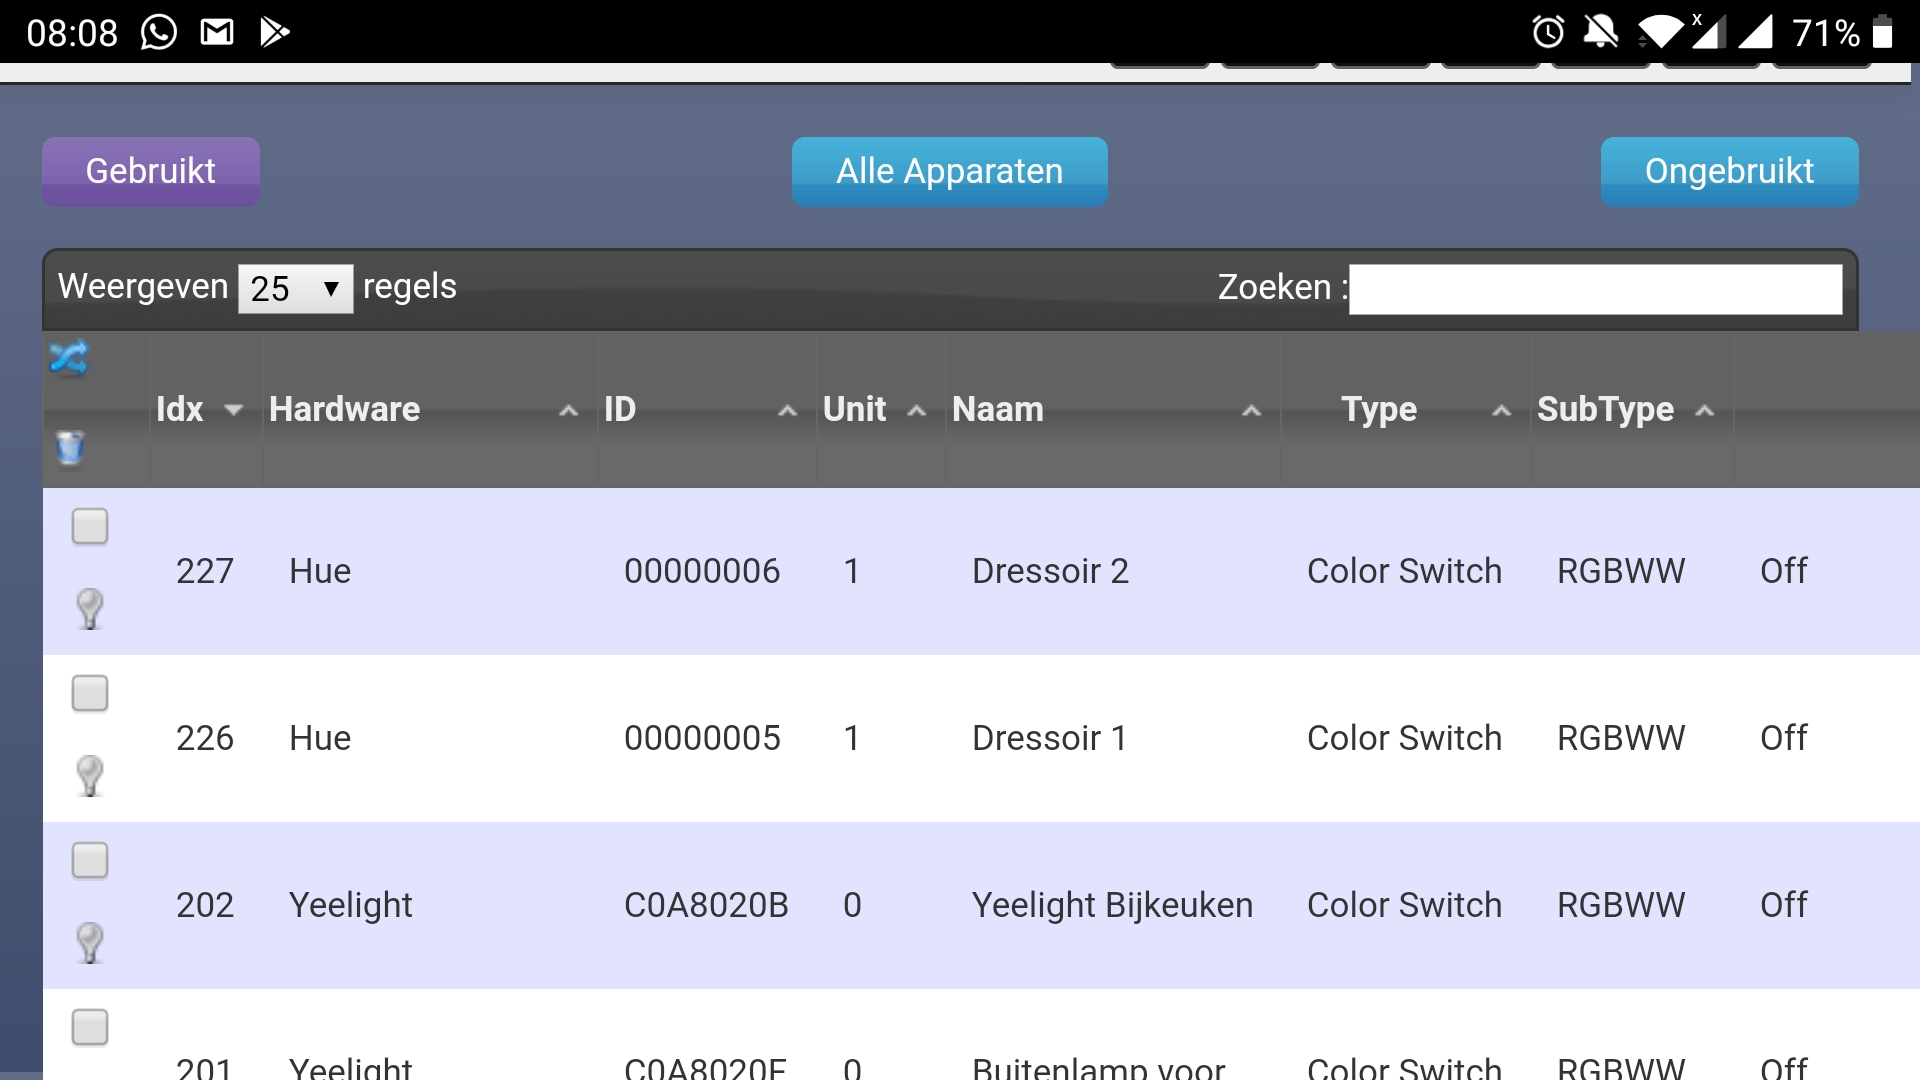Open the Gmail notification icon in status bar
This screenshot has width=1920, height=1080.
point(217,32)
